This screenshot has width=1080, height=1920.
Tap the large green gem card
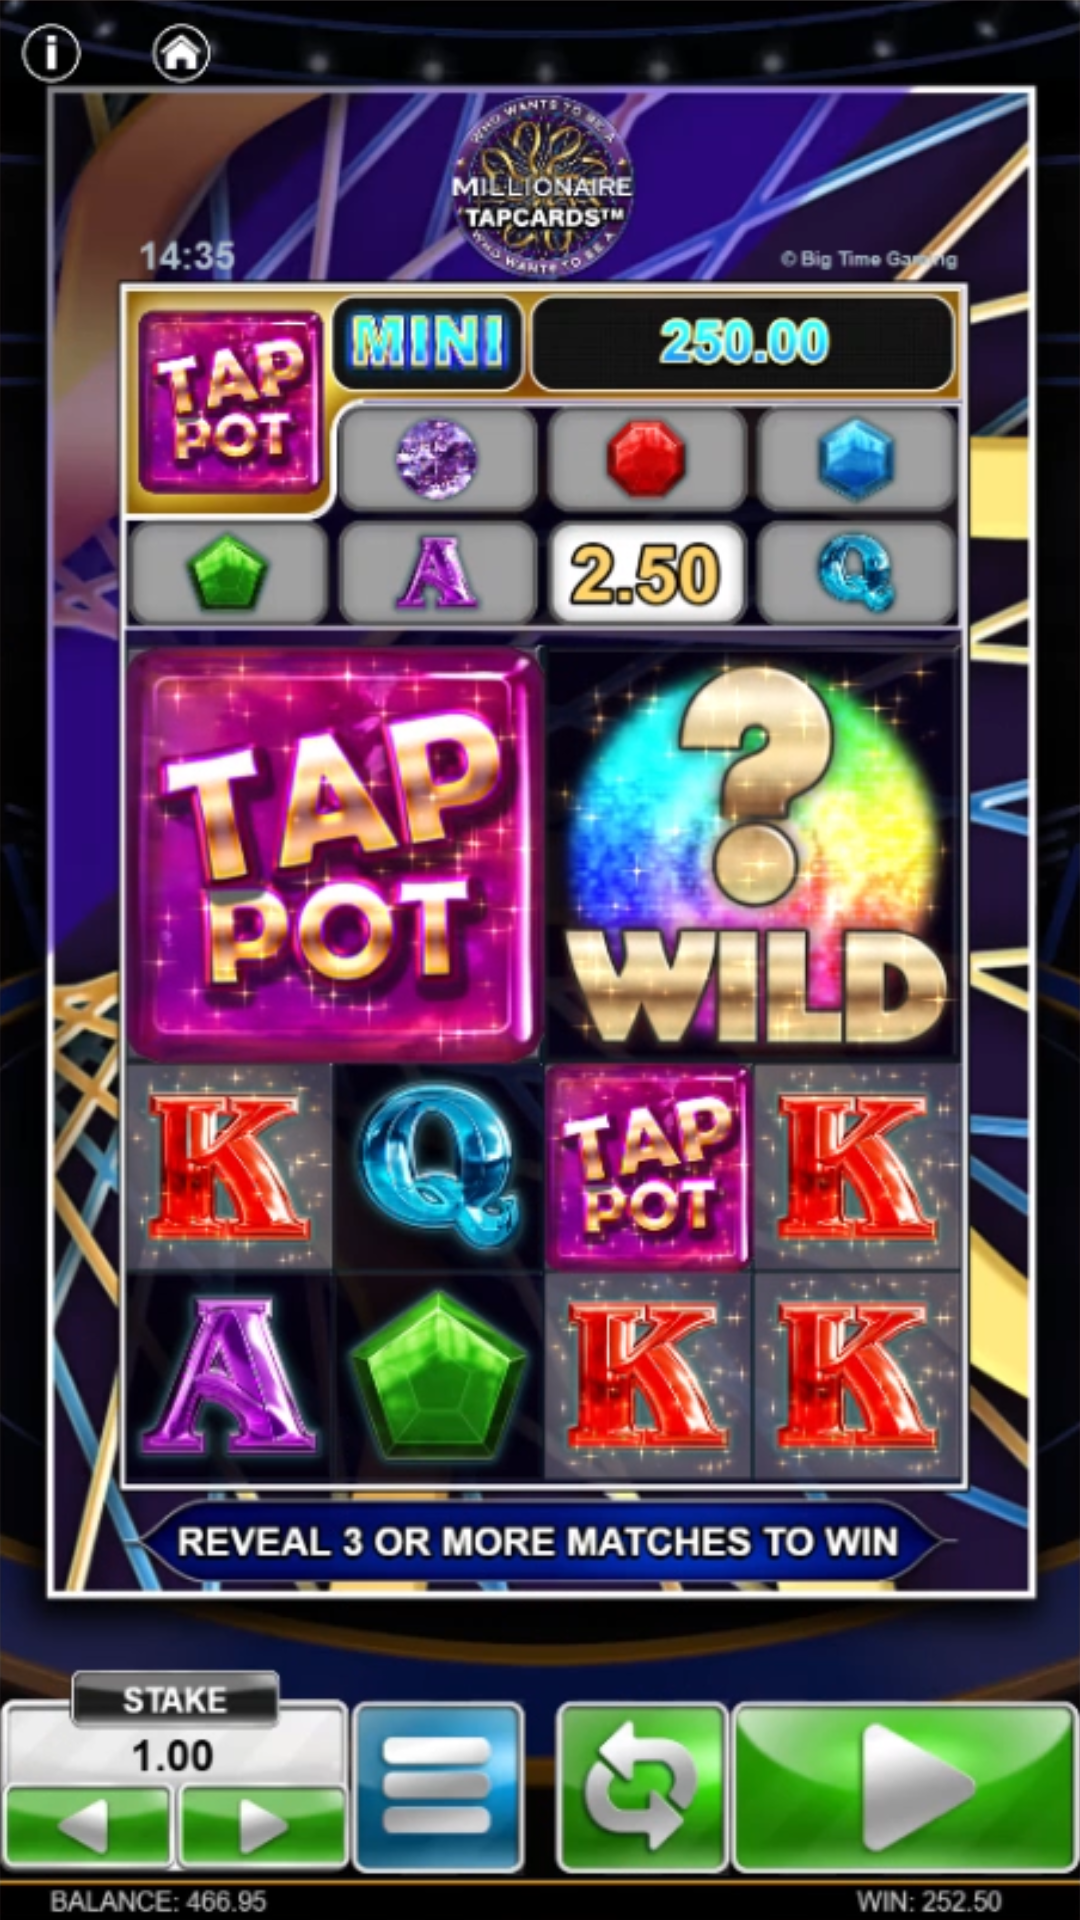point(438,1376)
